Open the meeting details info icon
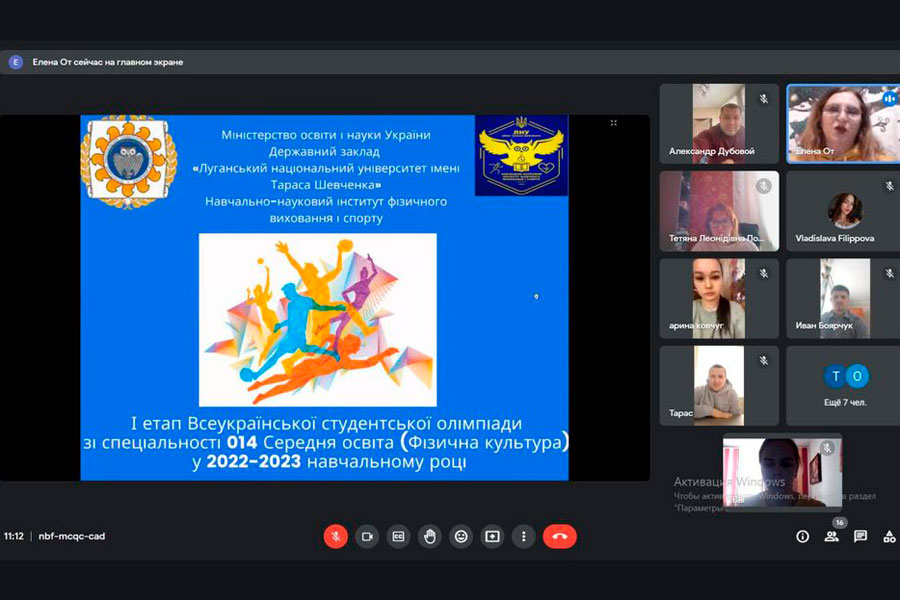Viewport: 900px width, 600px height. click(802, 536)
